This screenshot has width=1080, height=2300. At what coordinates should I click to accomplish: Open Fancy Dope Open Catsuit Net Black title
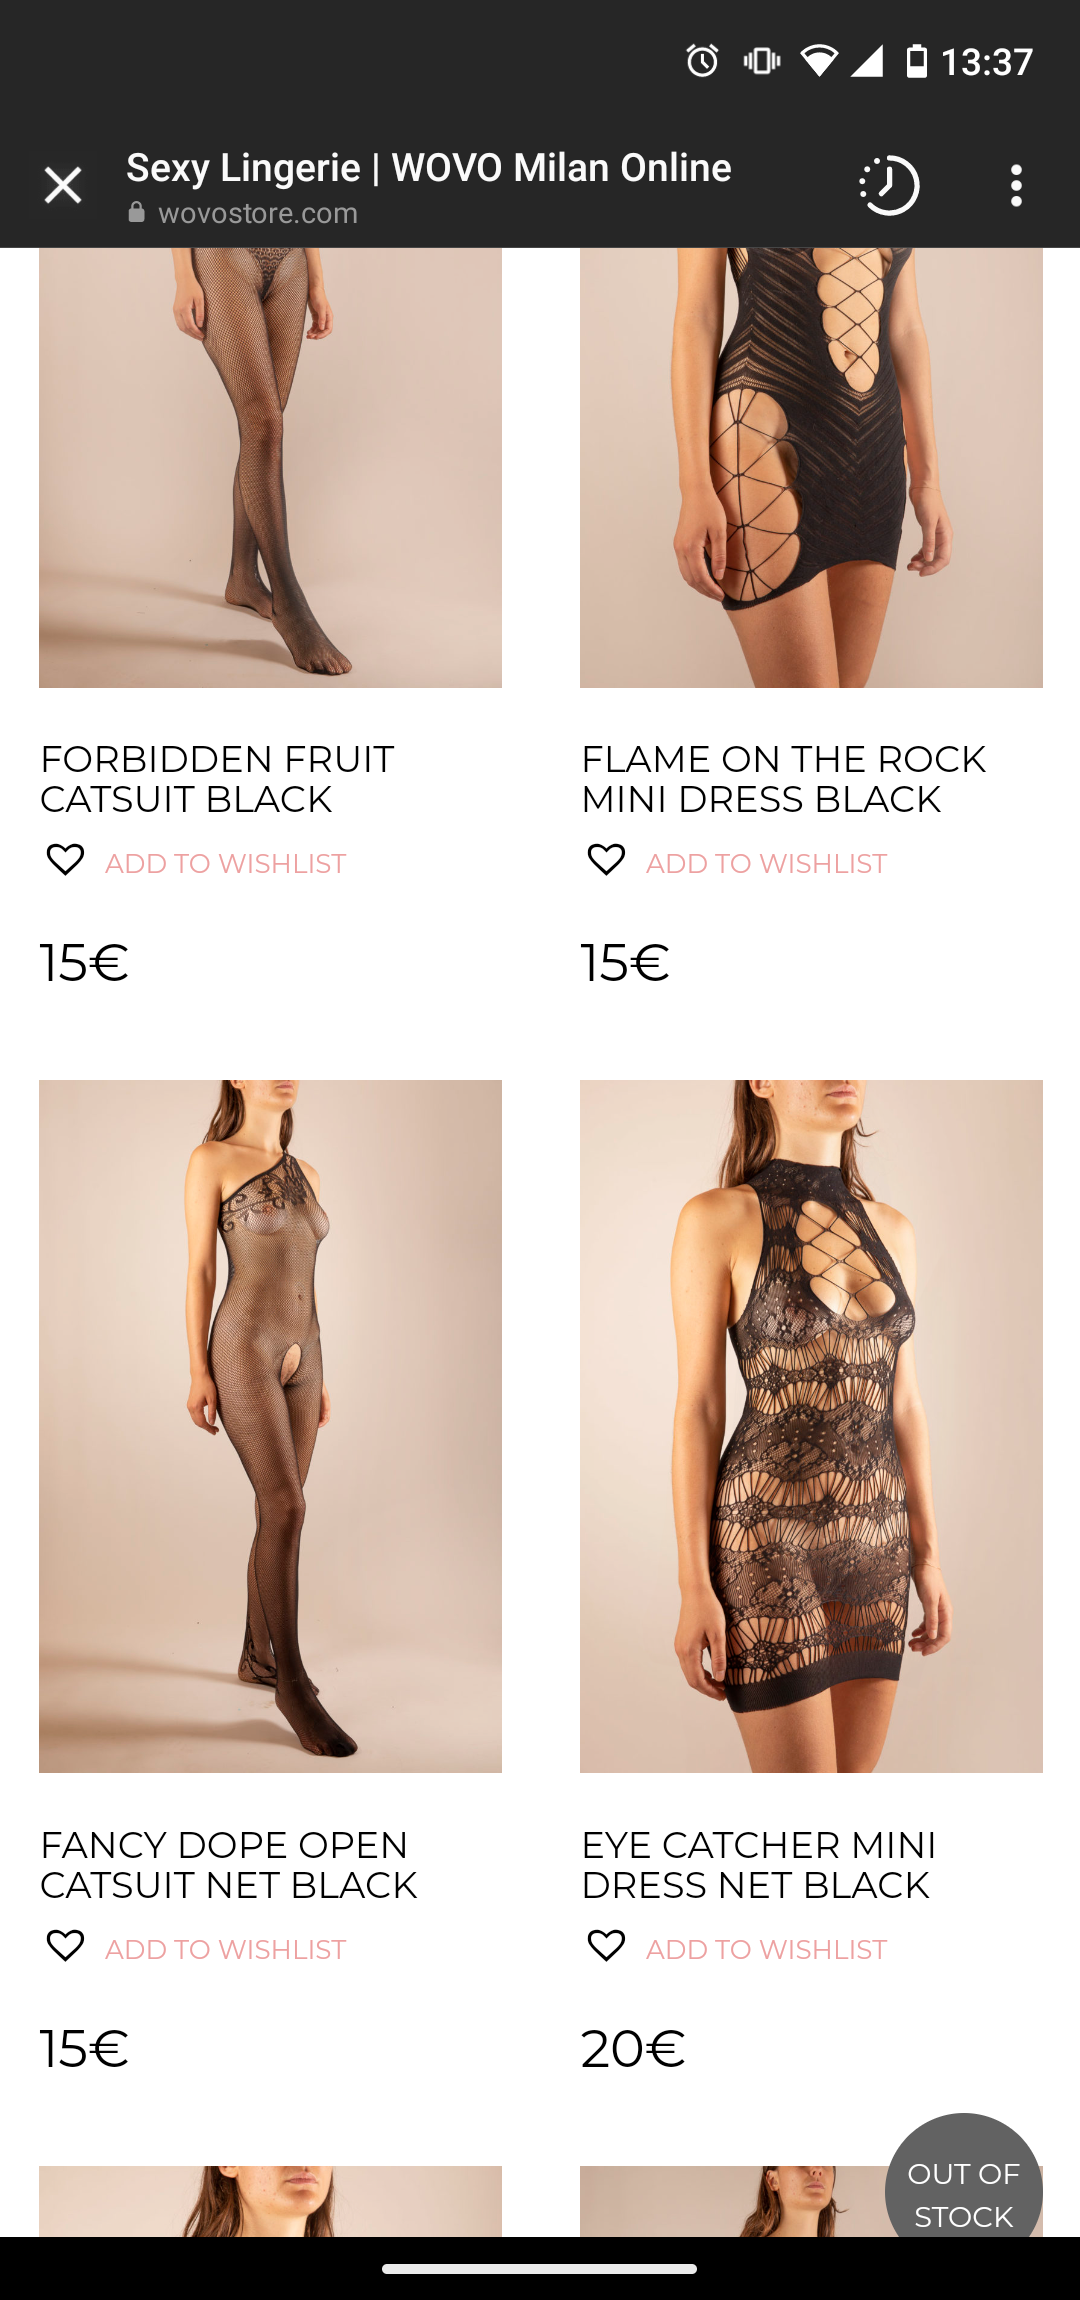(228, 1866)
